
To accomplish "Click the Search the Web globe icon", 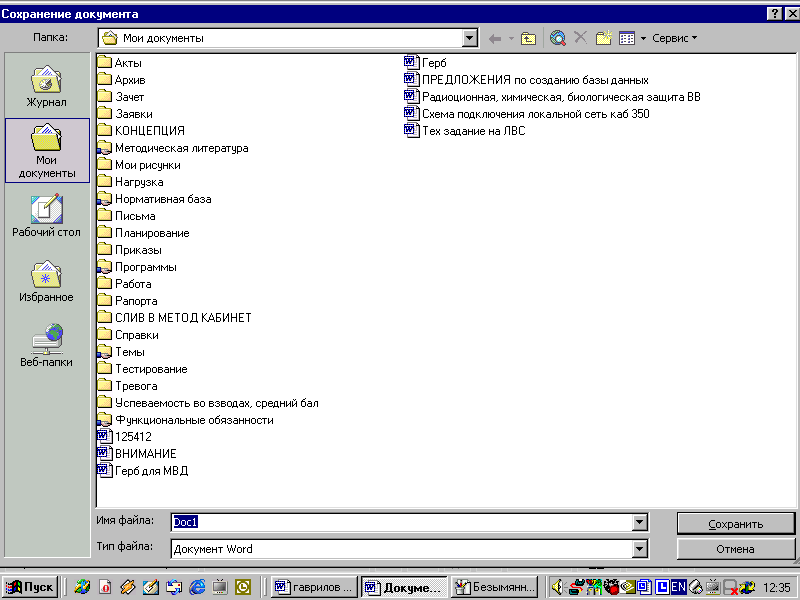I will pos(558,38).
